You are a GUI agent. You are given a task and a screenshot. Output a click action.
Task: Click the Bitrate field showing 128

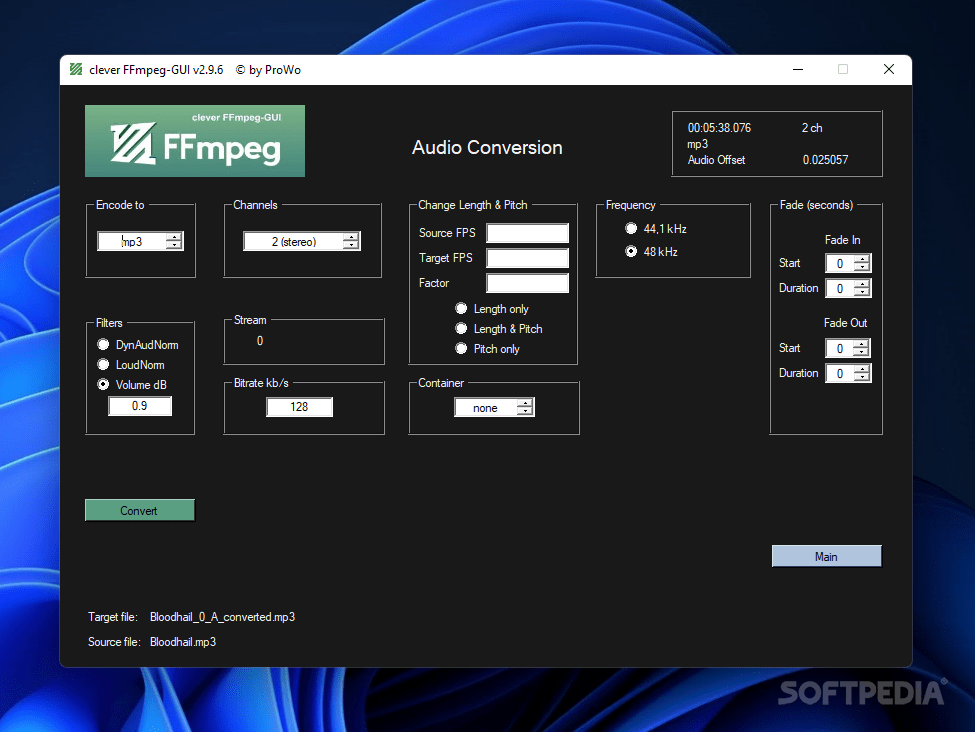(x=299, y=407)
